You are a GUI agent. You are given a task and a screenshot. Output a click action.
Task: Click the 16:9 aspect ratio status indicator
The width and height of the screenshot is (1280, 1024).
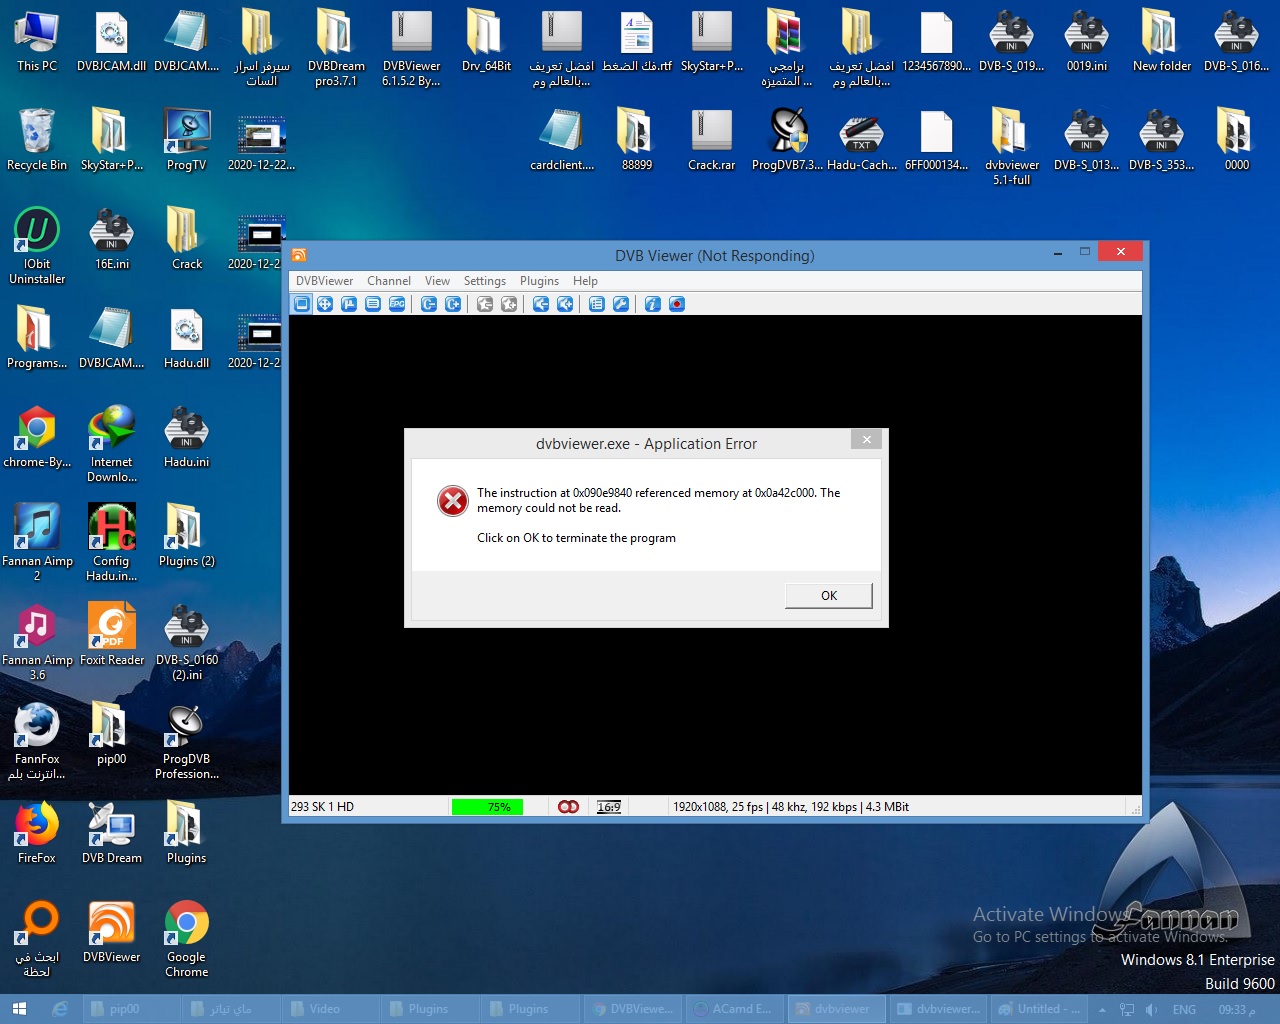coord(609,807)
